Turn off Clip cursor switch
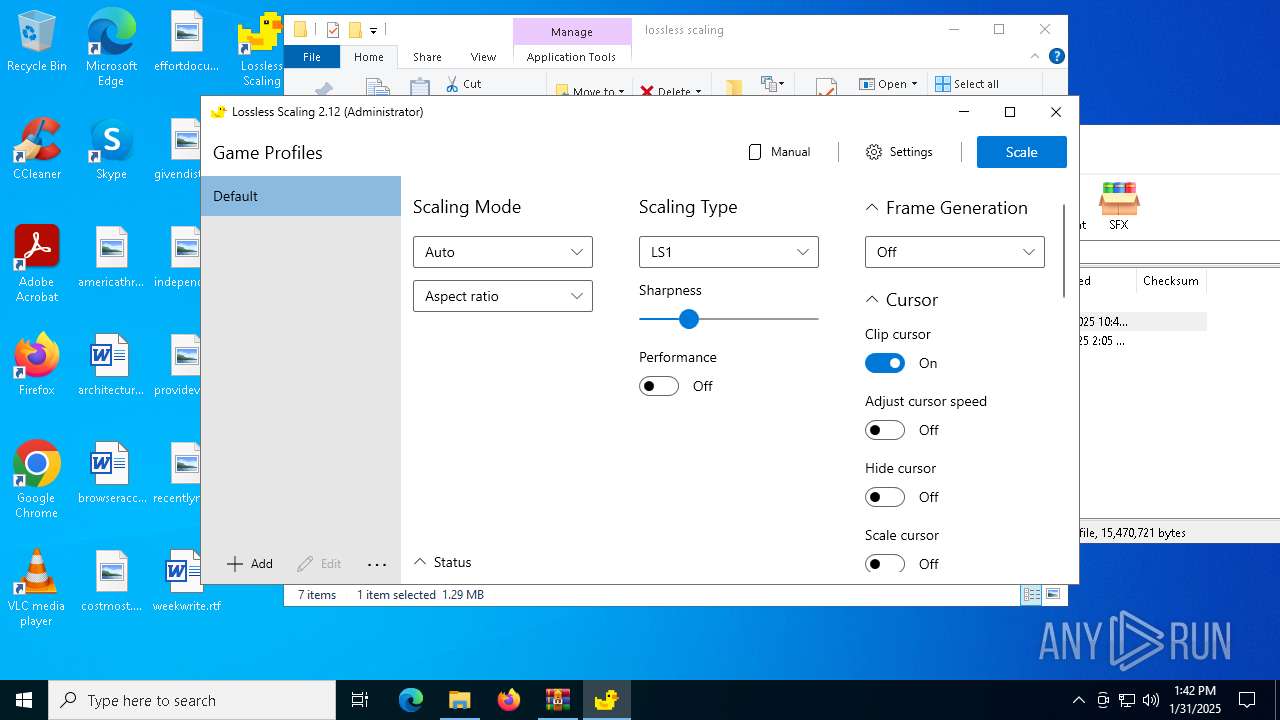 pyautogui.click(x=885, y=363)
